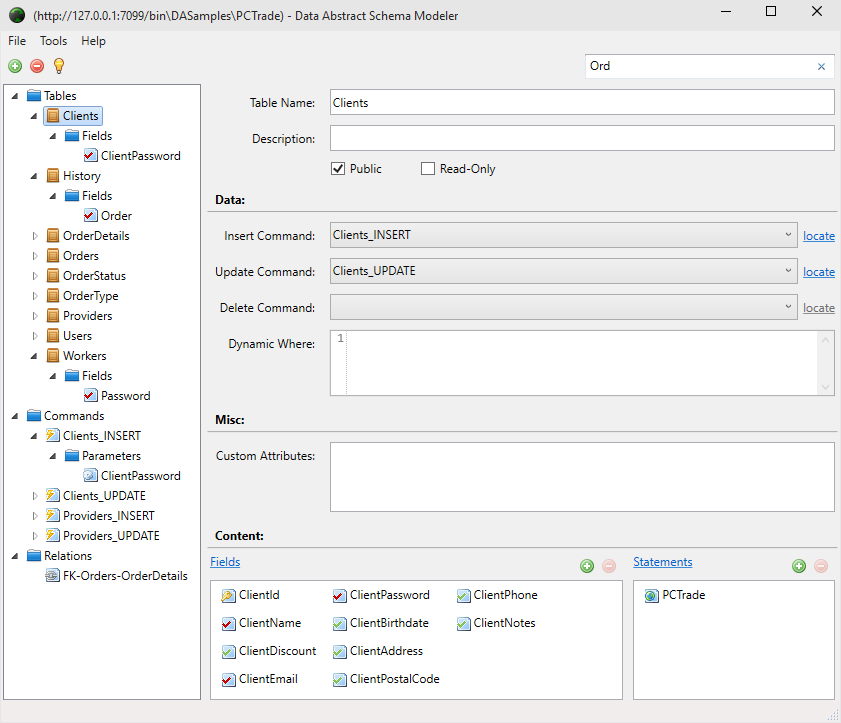Select the History table icon in tree
This screenshot has width=841, height=723.
tap(53, 176)
